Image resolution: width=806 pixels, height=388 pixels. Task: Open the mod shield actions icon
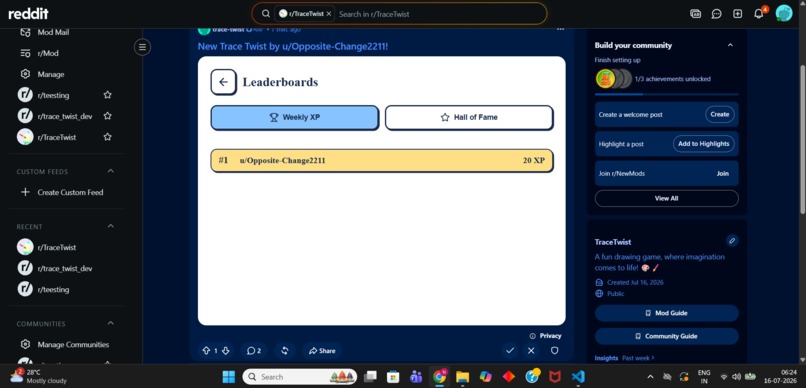tap(555, 350)
